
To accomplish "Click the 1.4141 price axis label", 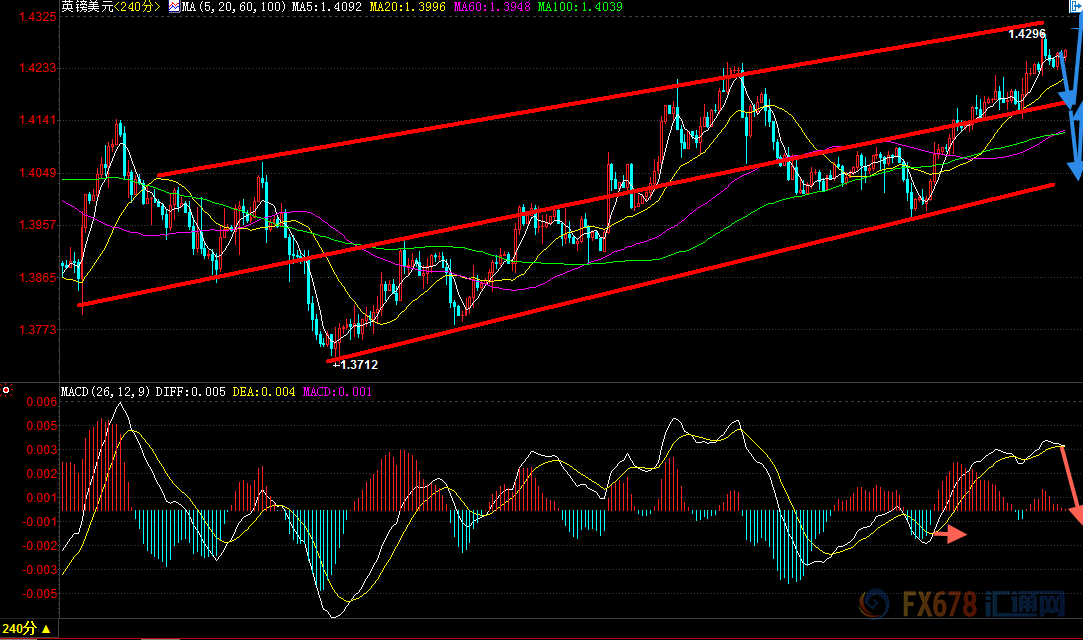I will (x=37, y=120).
